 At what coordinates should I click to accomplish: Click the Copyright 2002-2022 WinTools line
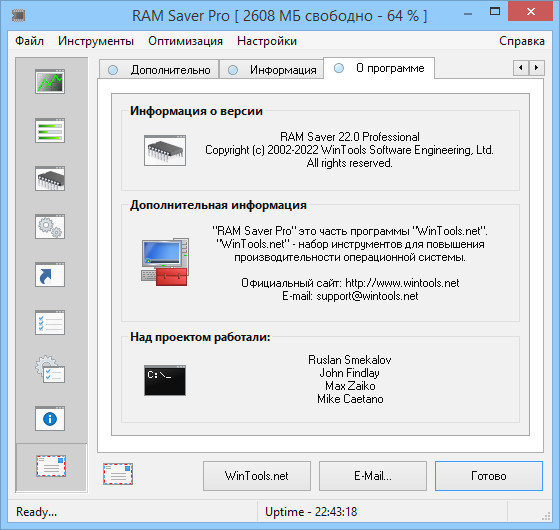[349, 150]
